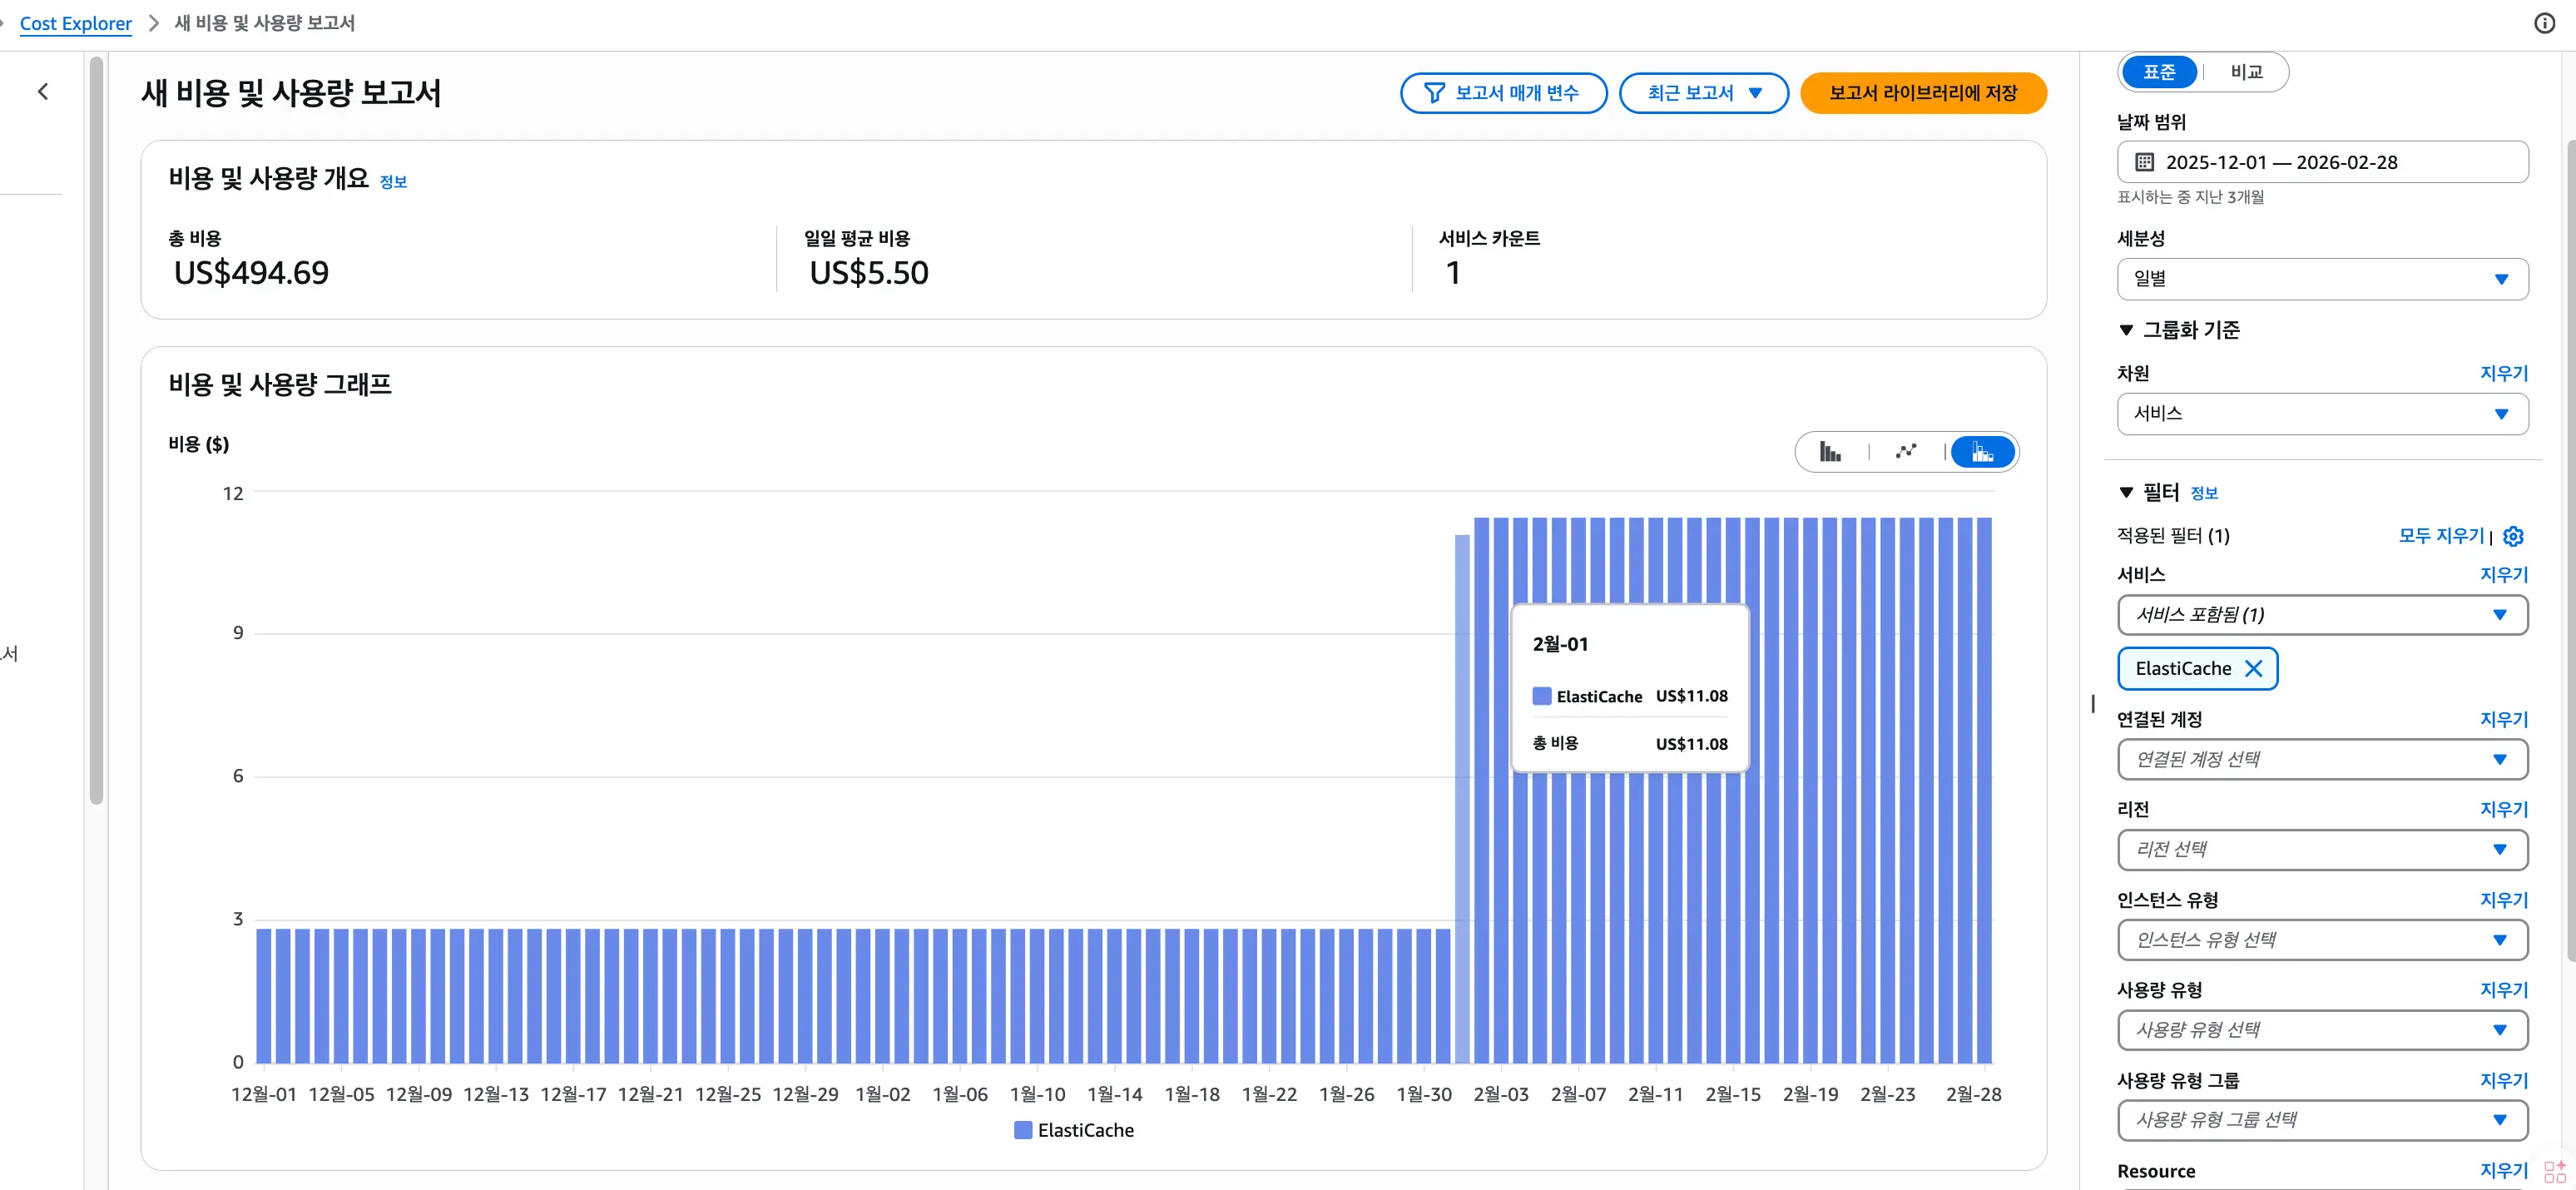
Task: Open the info panel icon top-right
Action: click(x=2544, y=23)
